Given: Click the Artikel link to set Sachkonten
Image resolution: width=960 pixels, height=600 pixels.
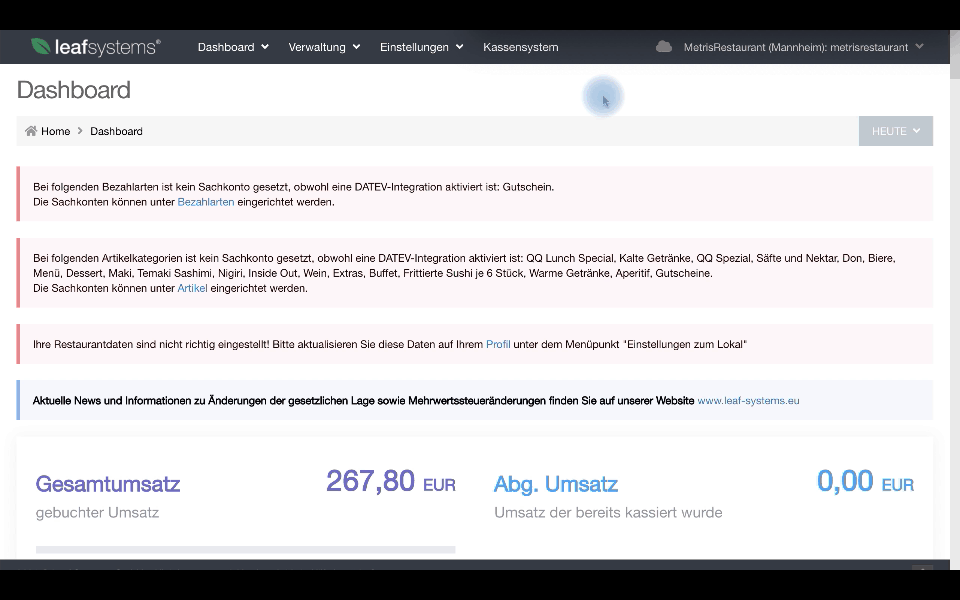Looking at the screenshot, I should 192,288.
